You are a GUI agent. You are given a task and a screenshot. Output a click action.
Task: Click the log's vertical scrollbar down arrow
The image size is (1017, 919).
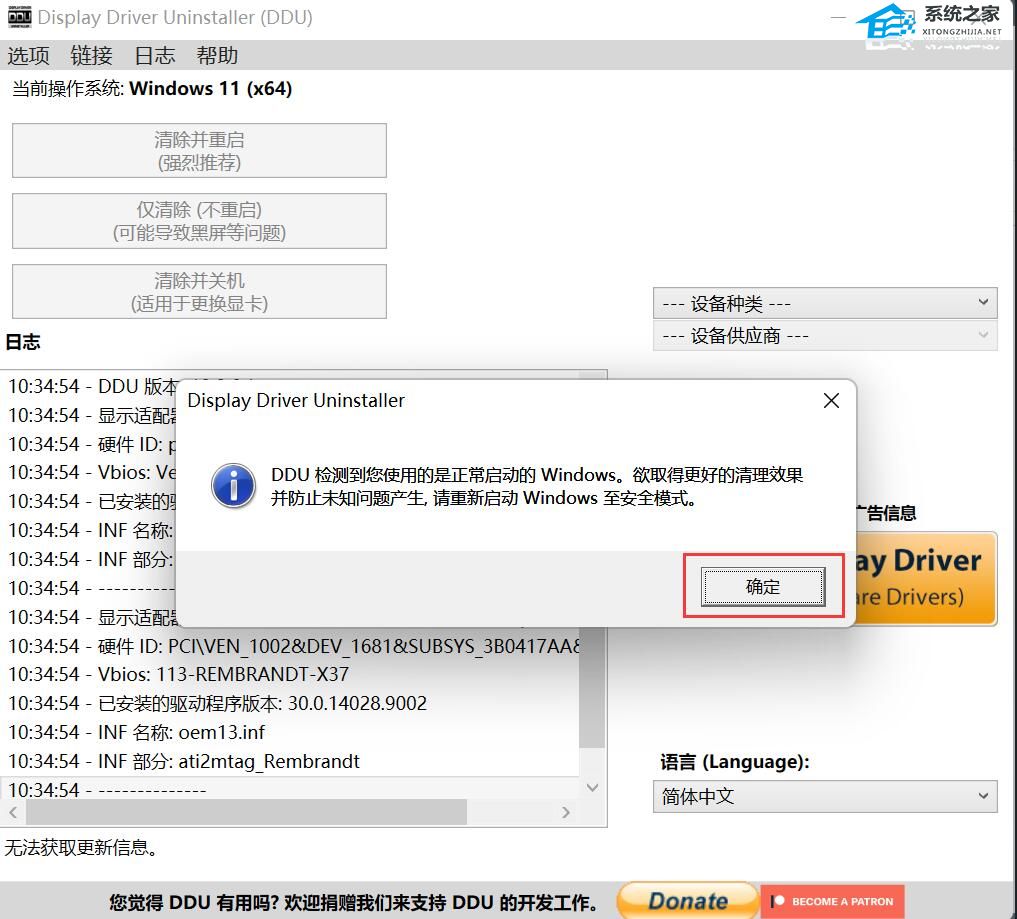592,788
